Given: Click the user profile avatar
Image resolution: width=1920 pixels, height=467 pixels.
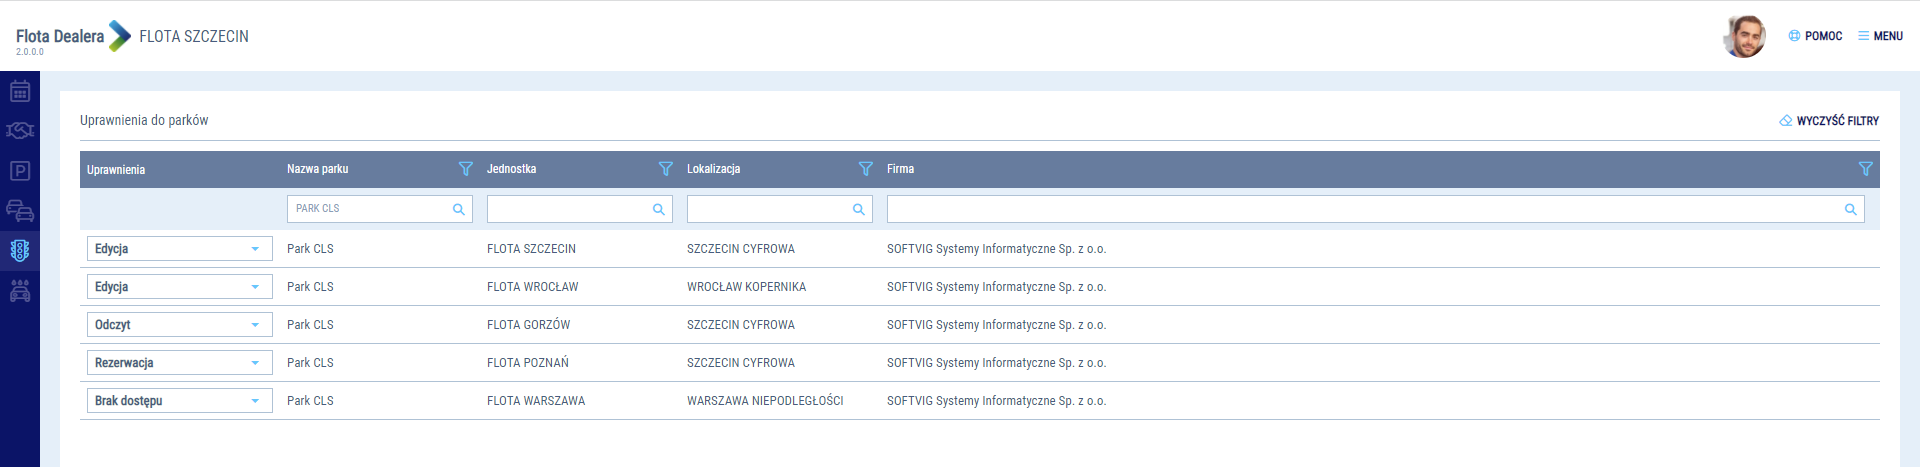Looking at the screenshot, I should pos(1745,36).
